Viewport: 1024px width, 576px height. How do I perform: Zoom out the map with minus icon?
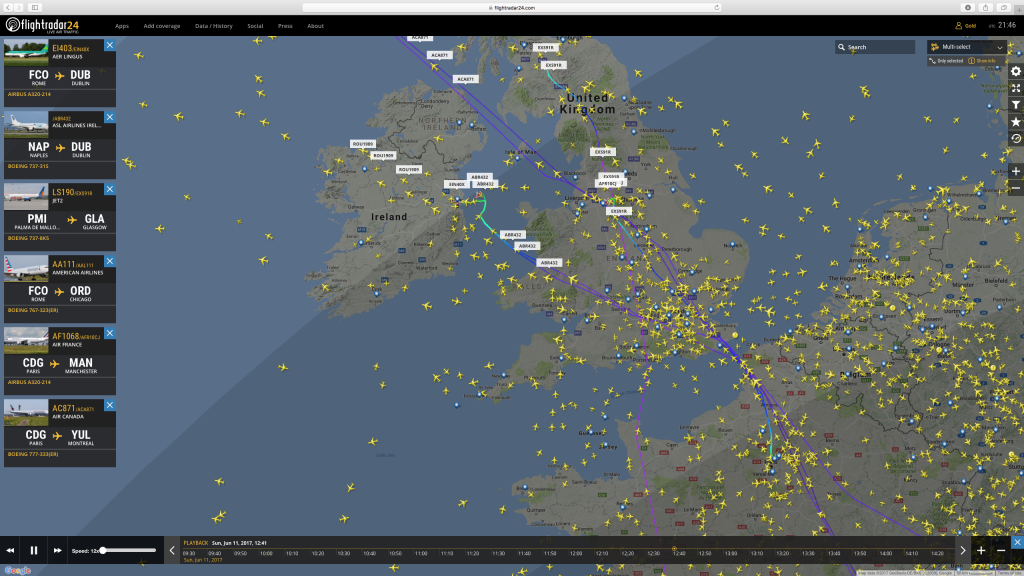(1016, 188)
